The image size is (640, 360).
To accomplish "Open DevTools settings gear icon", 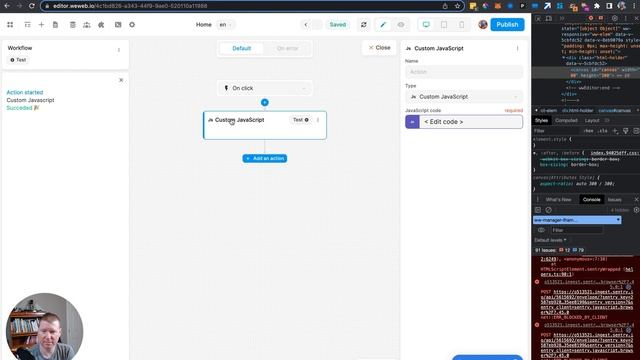I will tap(614, 18).
